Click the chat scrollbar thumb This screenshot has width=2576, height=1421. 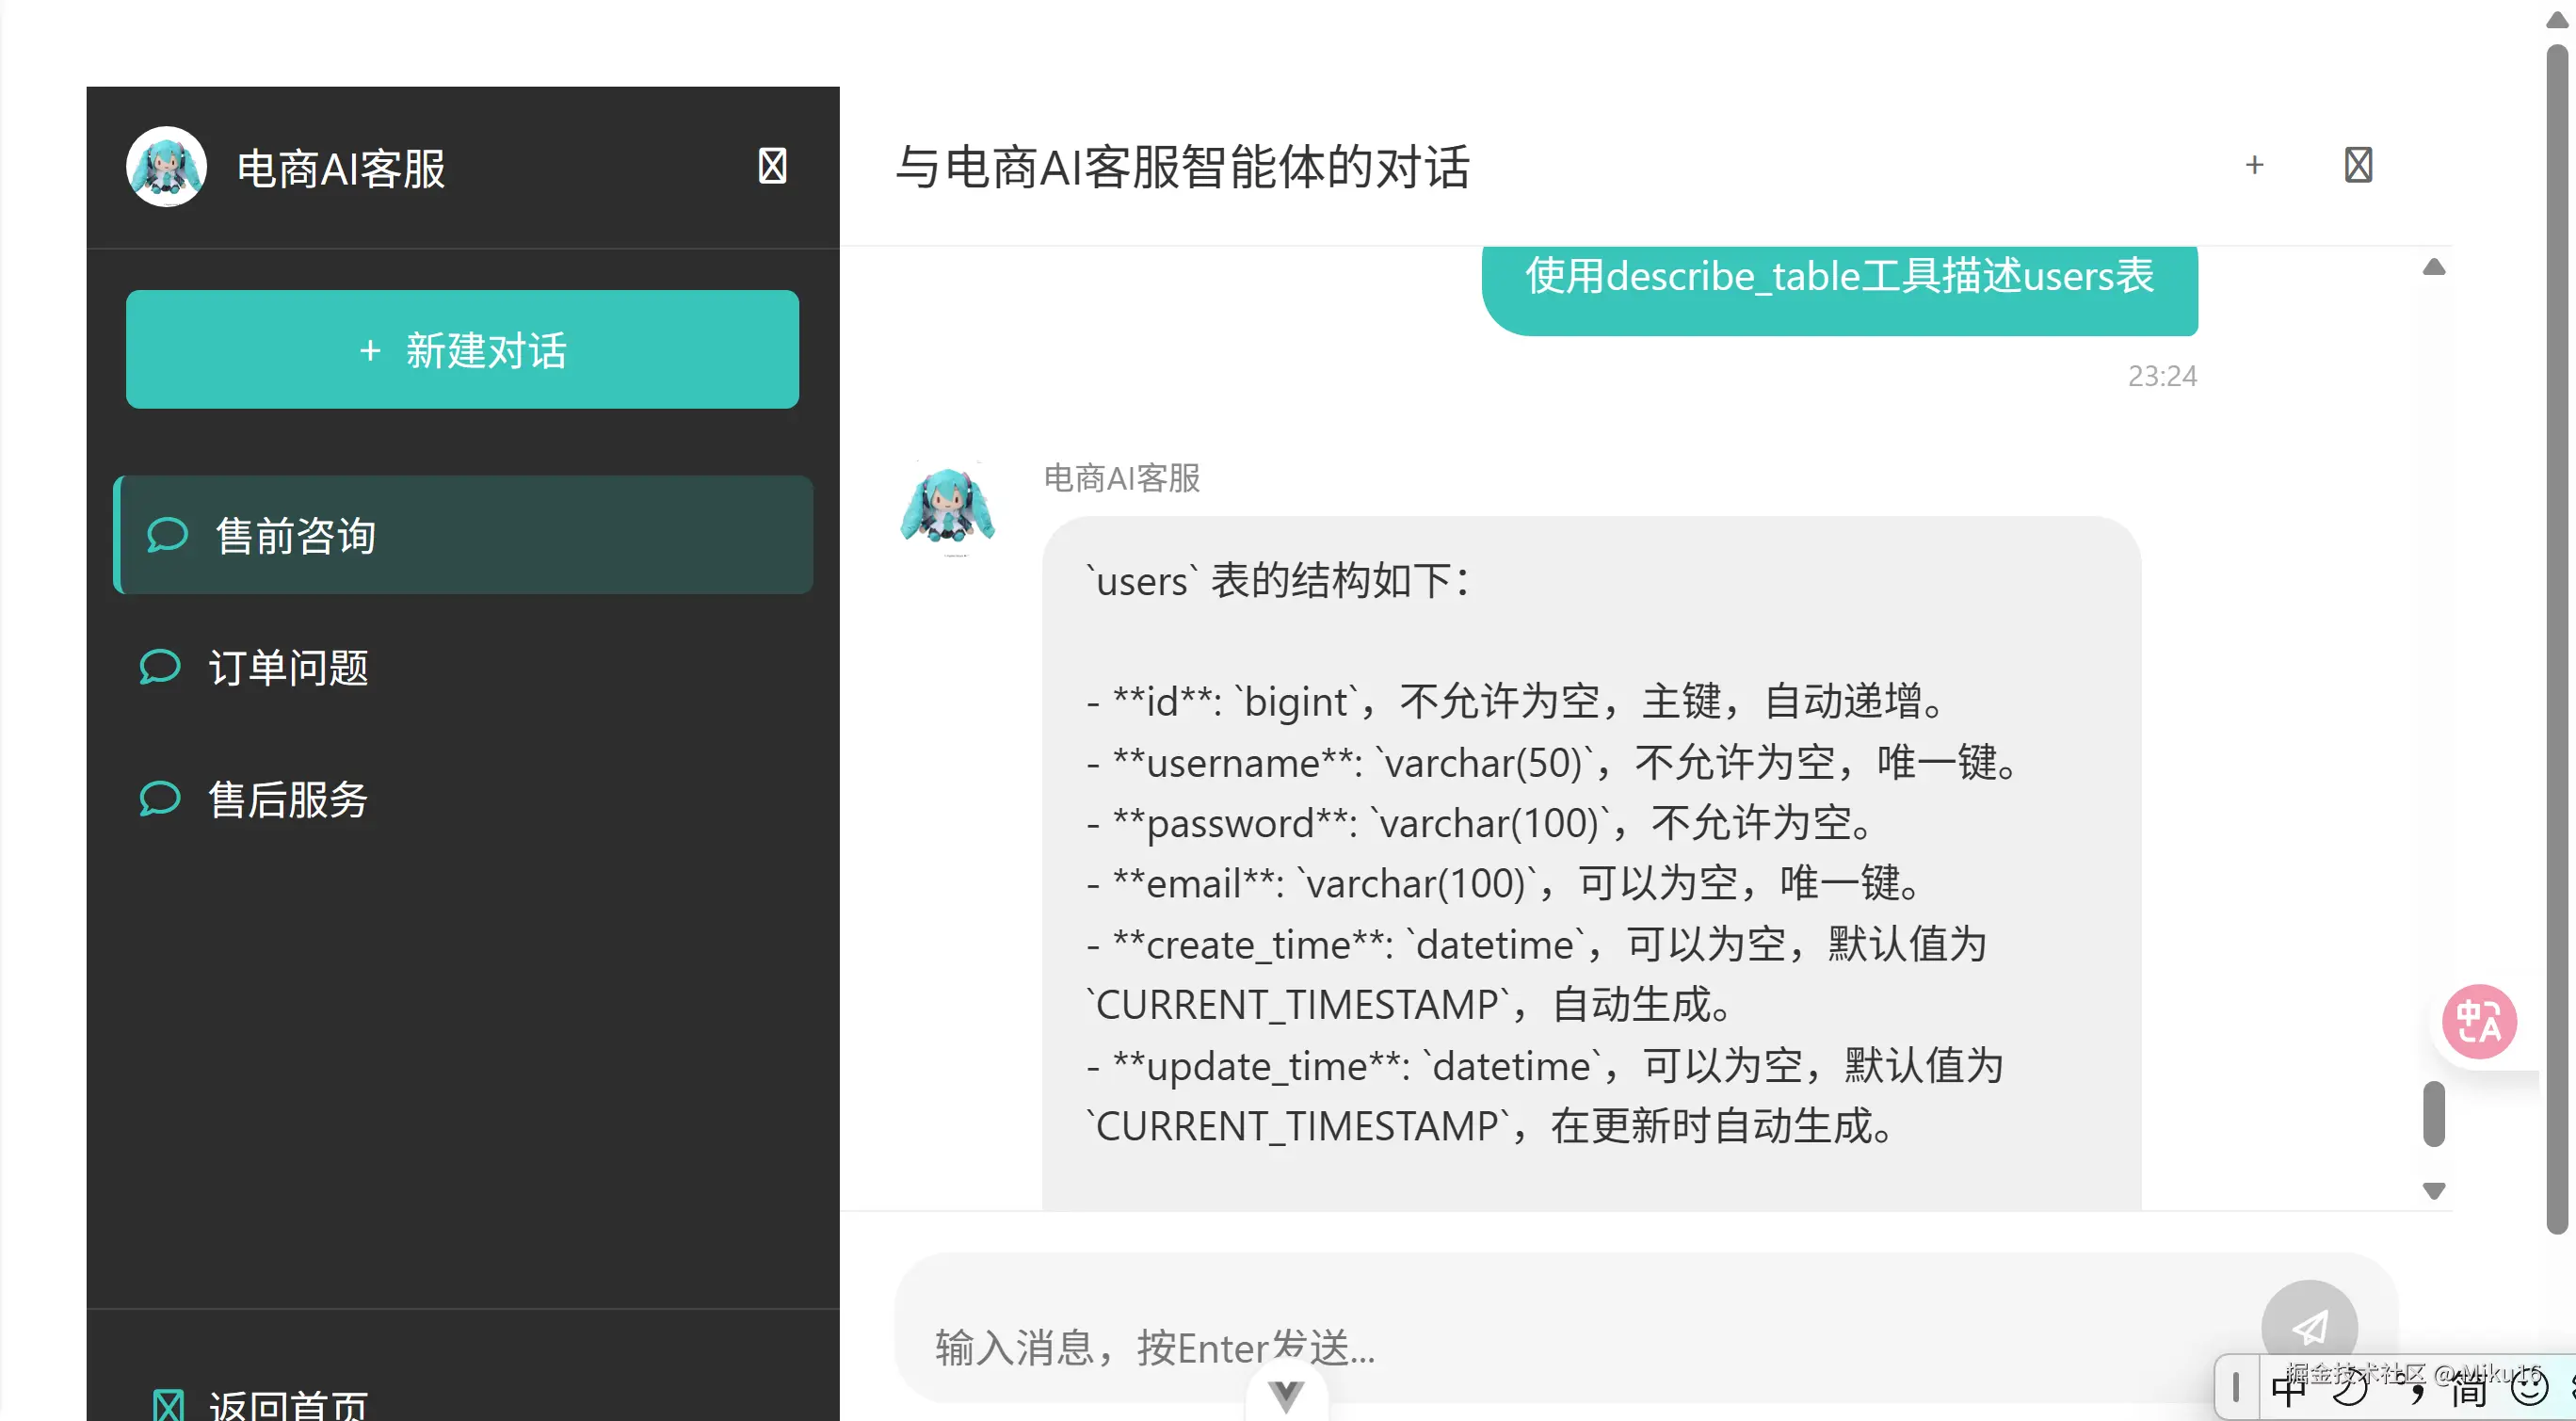click(2434, 1114)
